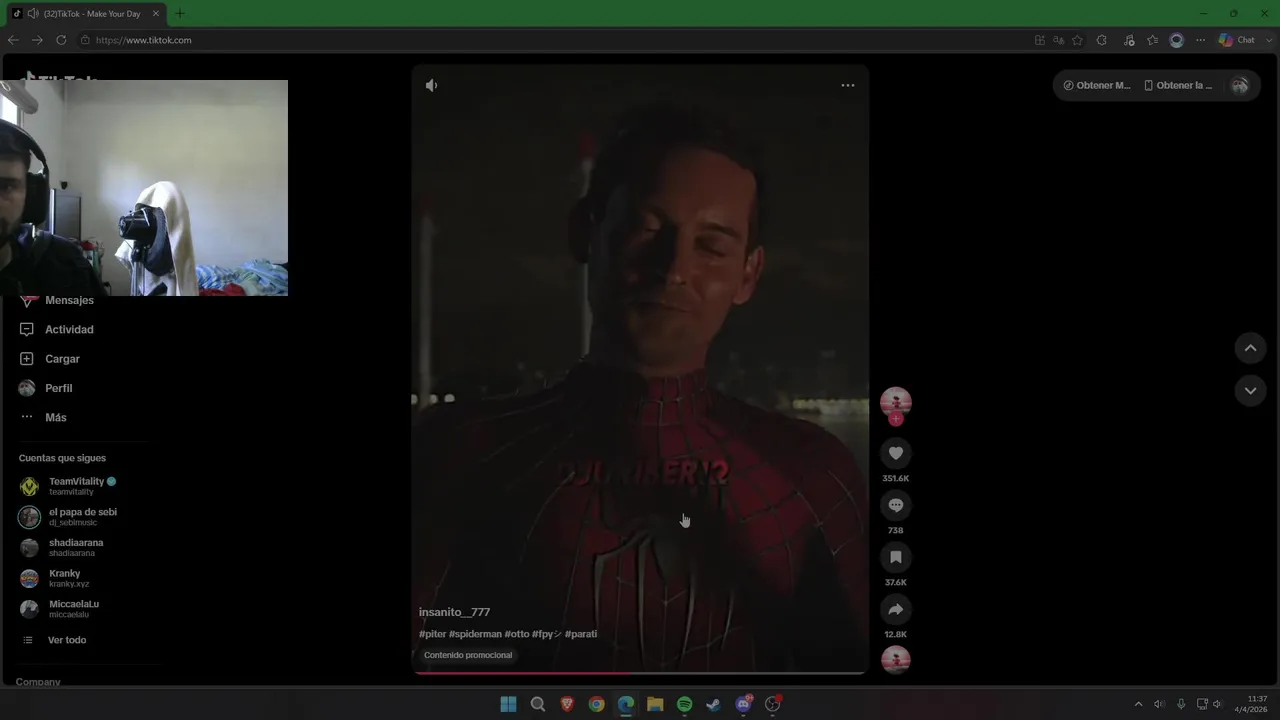The image size is (1280, 720).
Task: Open the Kranky followed account
Action: tap(55, 578)
